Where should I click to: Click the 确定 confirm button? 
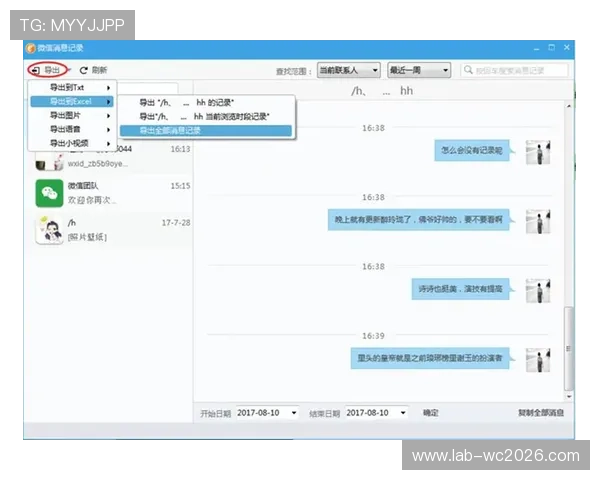430,413
